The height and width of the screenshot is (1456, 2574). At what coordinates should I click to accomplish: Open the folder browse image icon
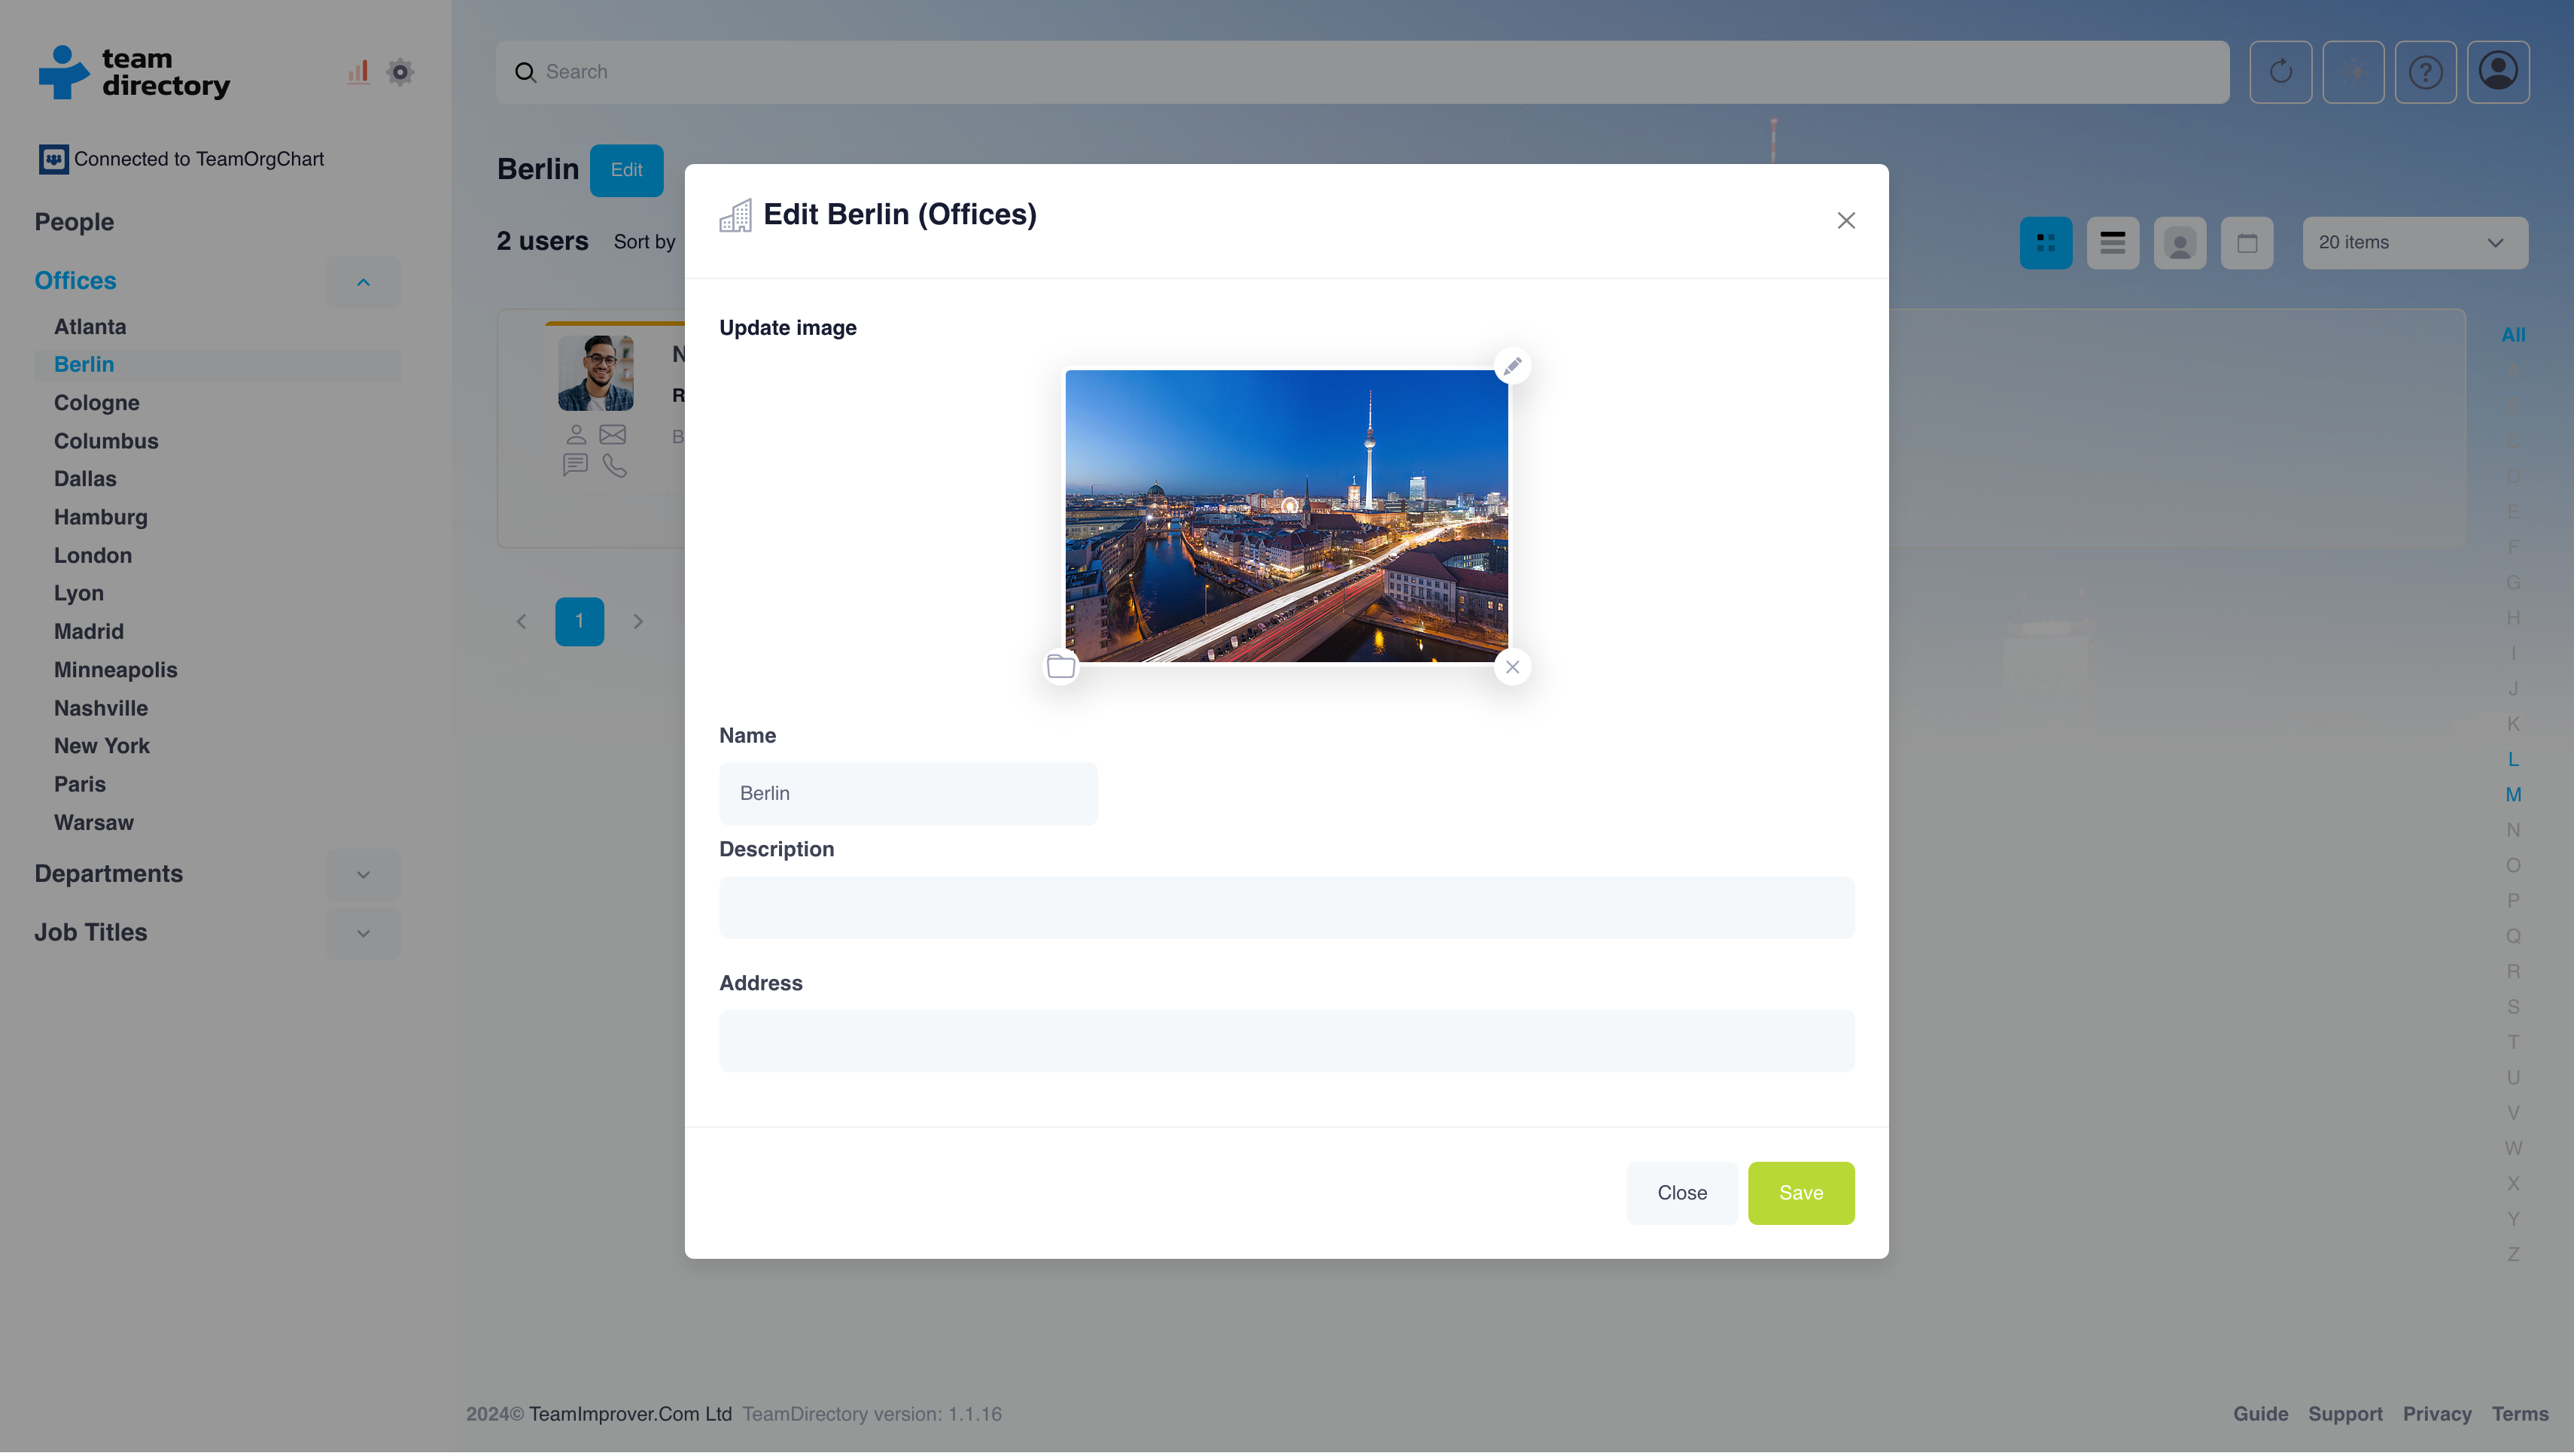pos(1061,666)
